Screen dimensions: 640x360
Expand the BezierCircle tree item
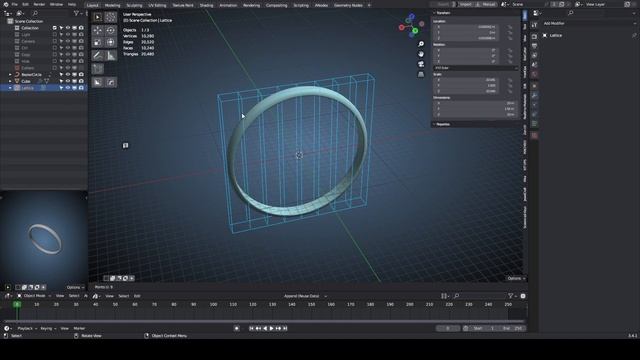pos(10,75)
